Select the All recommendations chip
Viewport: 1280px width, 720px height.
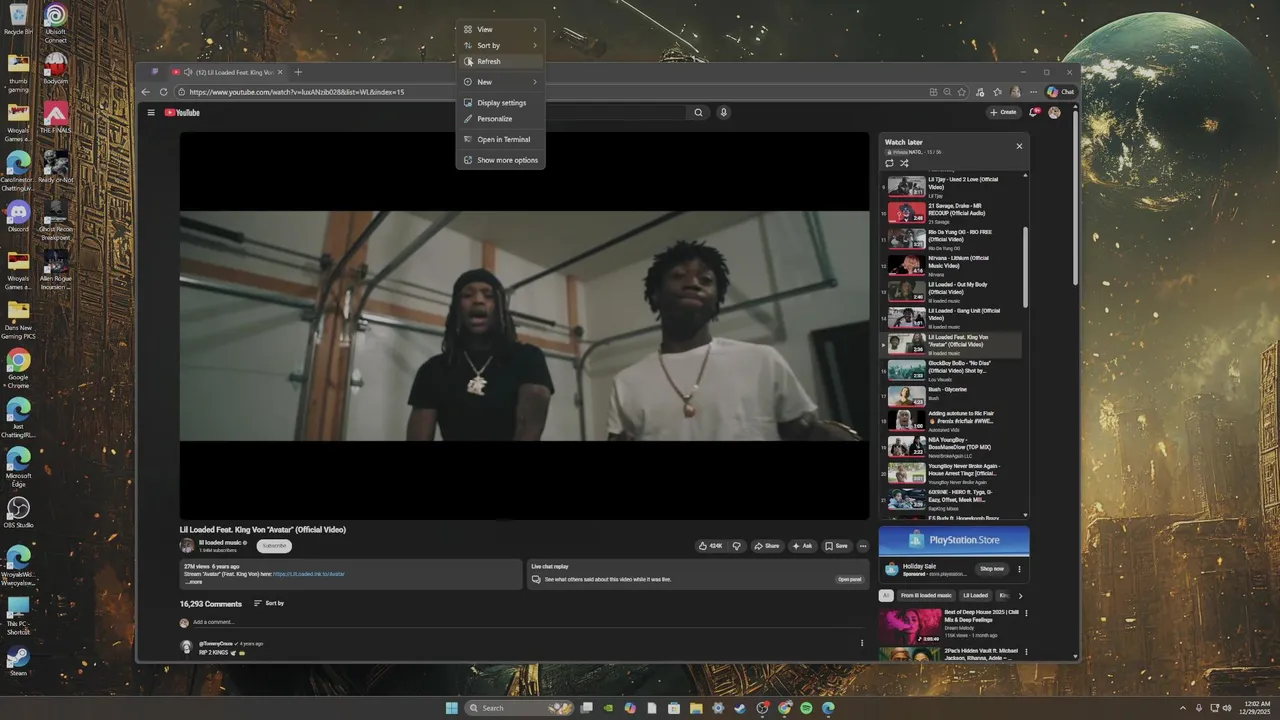886,595
